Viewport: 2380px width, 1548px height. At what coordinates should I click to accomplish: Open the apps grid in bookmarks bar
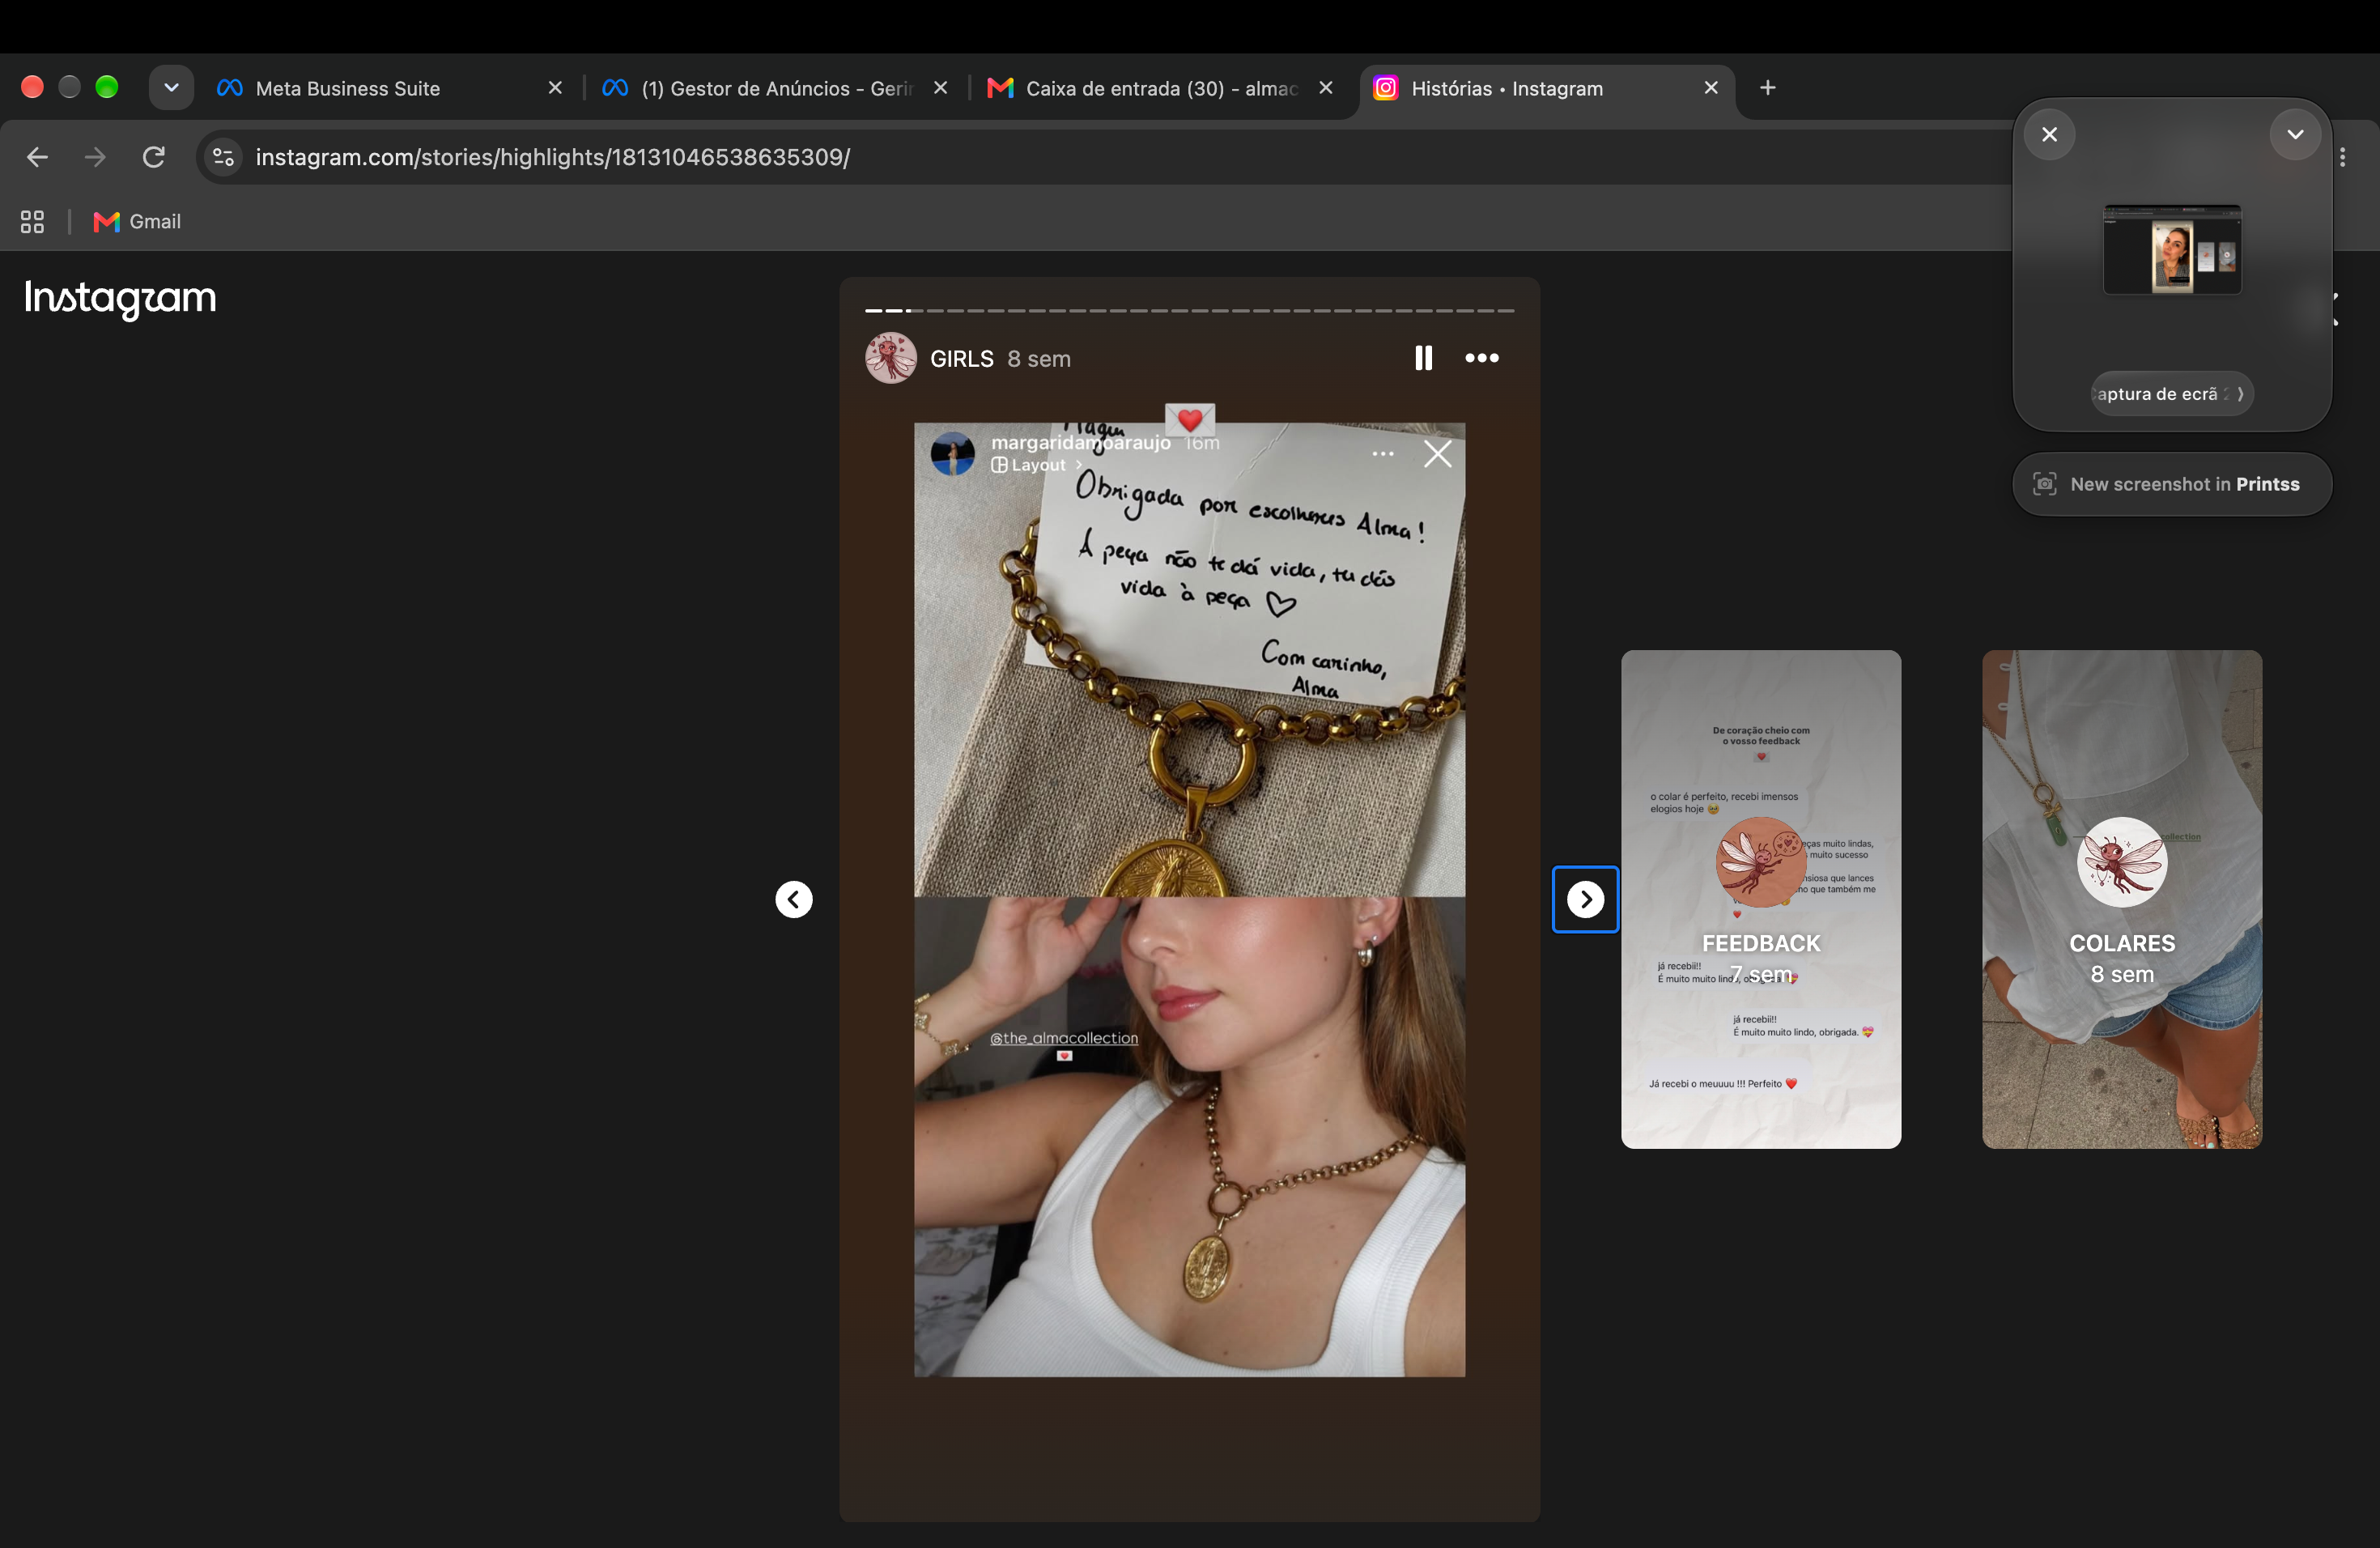(32, 222)
